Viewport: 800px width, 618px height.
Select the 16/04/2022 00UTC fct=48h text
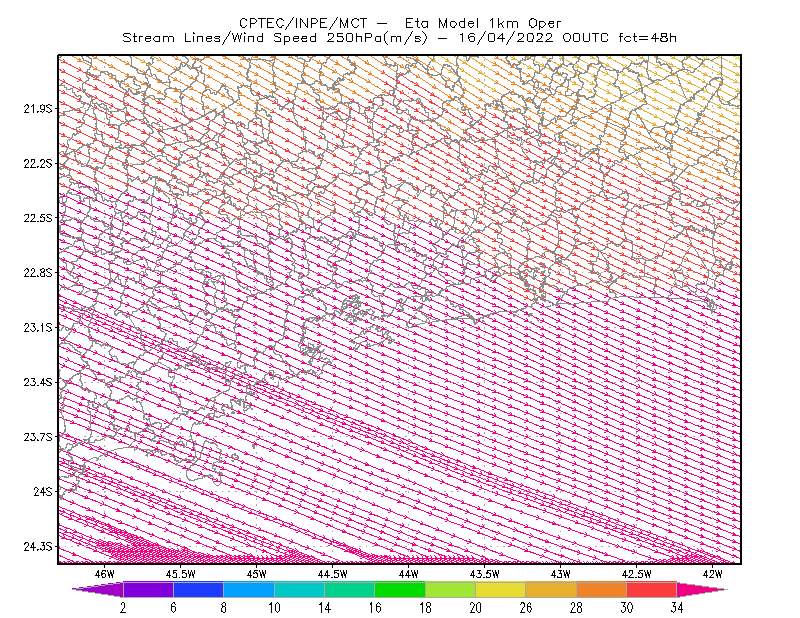(567, 38)
